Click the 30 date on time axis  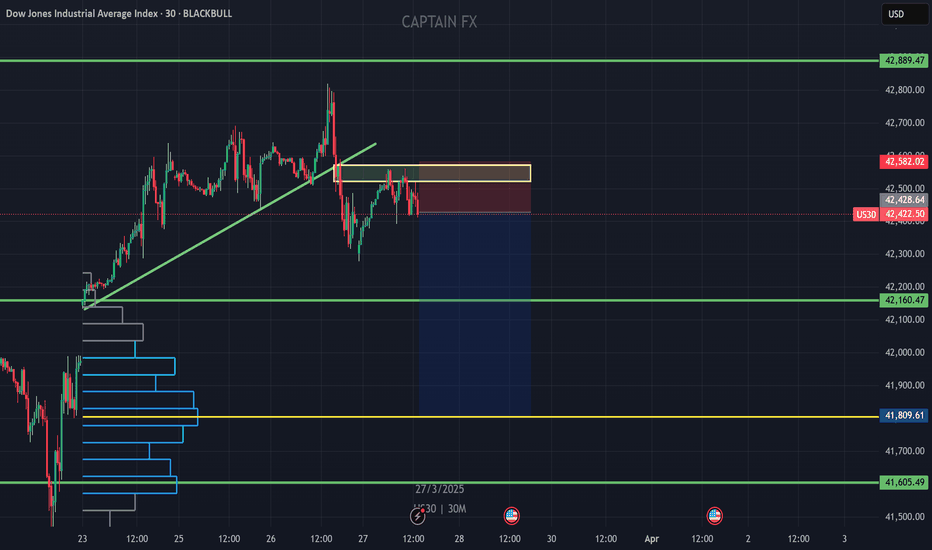tap(552, 539)
